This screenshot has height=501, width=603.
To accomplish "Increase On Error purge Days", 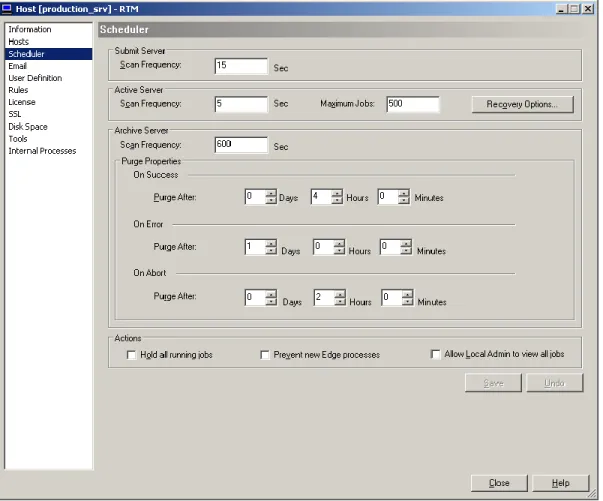I will click(271, 243).
